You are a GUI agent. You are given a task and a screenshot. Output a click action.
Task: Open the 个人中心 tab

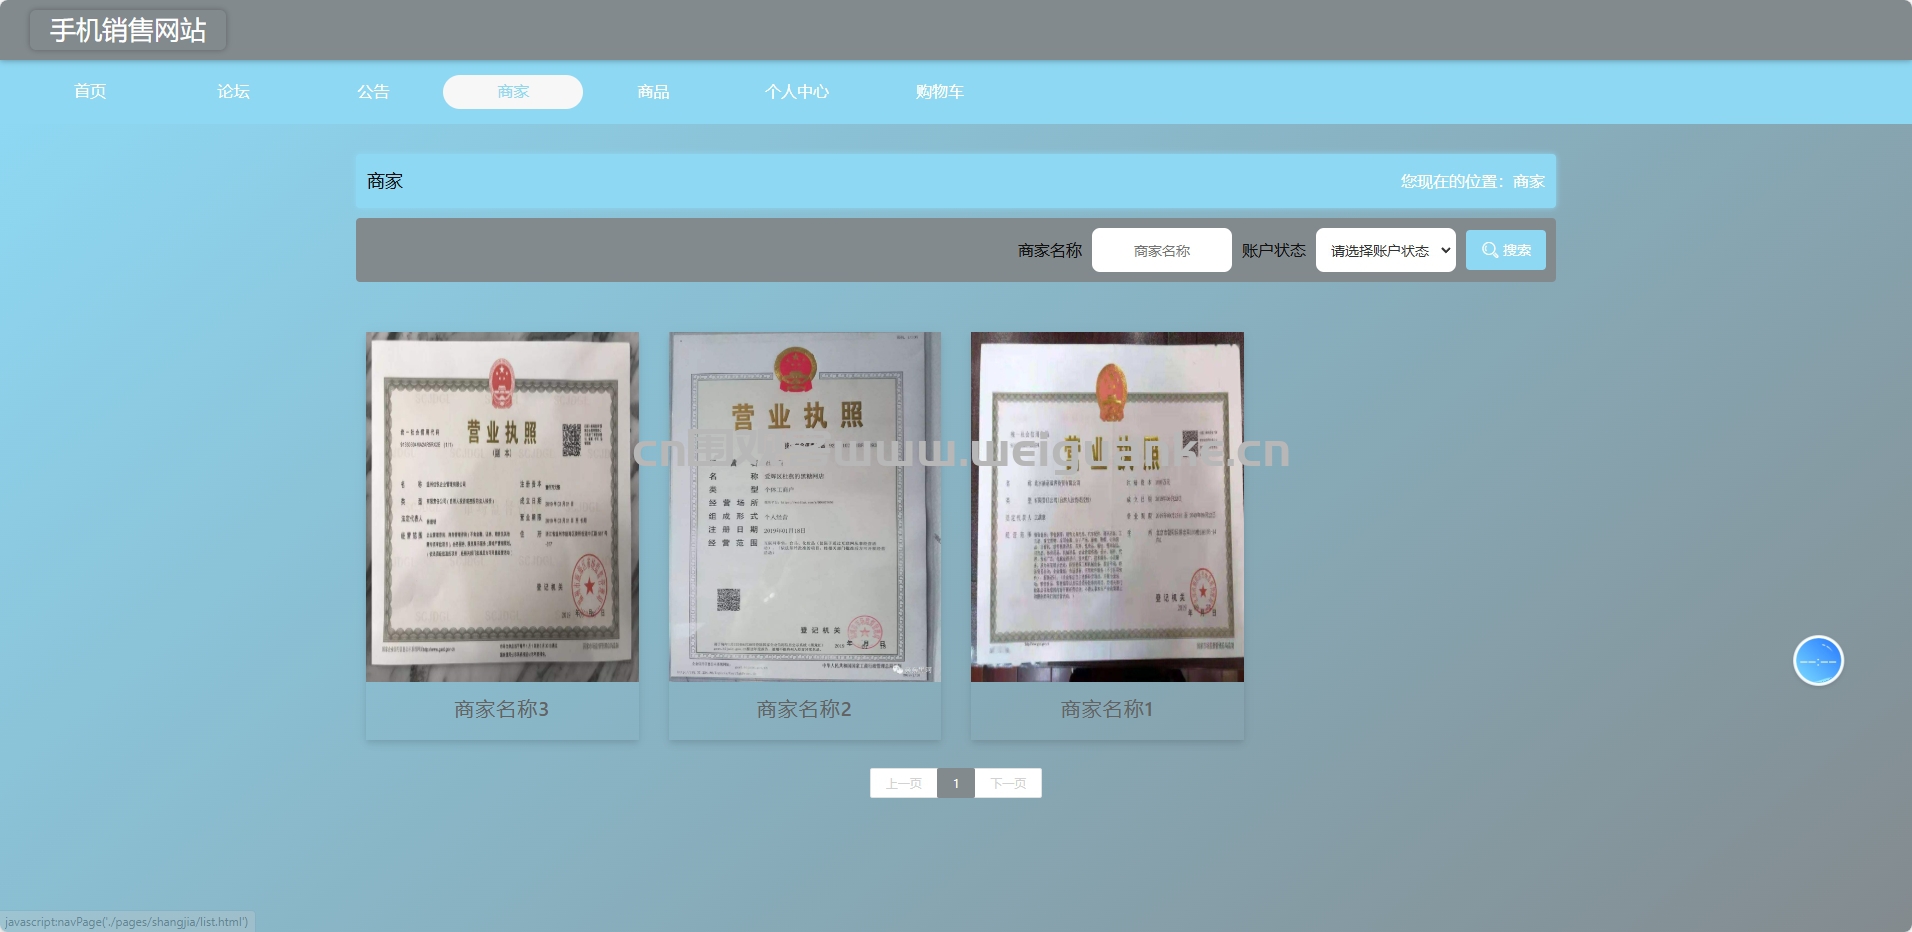(796, 92)
